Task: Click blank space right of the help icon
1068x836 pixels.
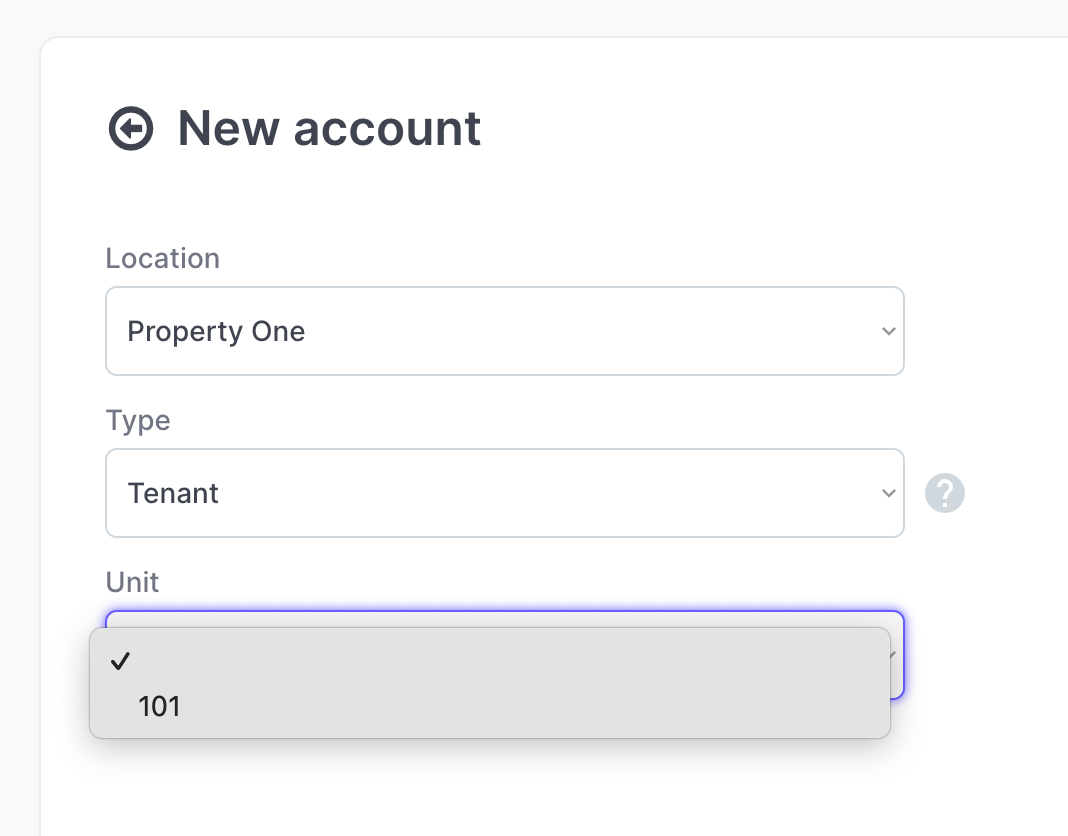Action: tap(1016, 493)
